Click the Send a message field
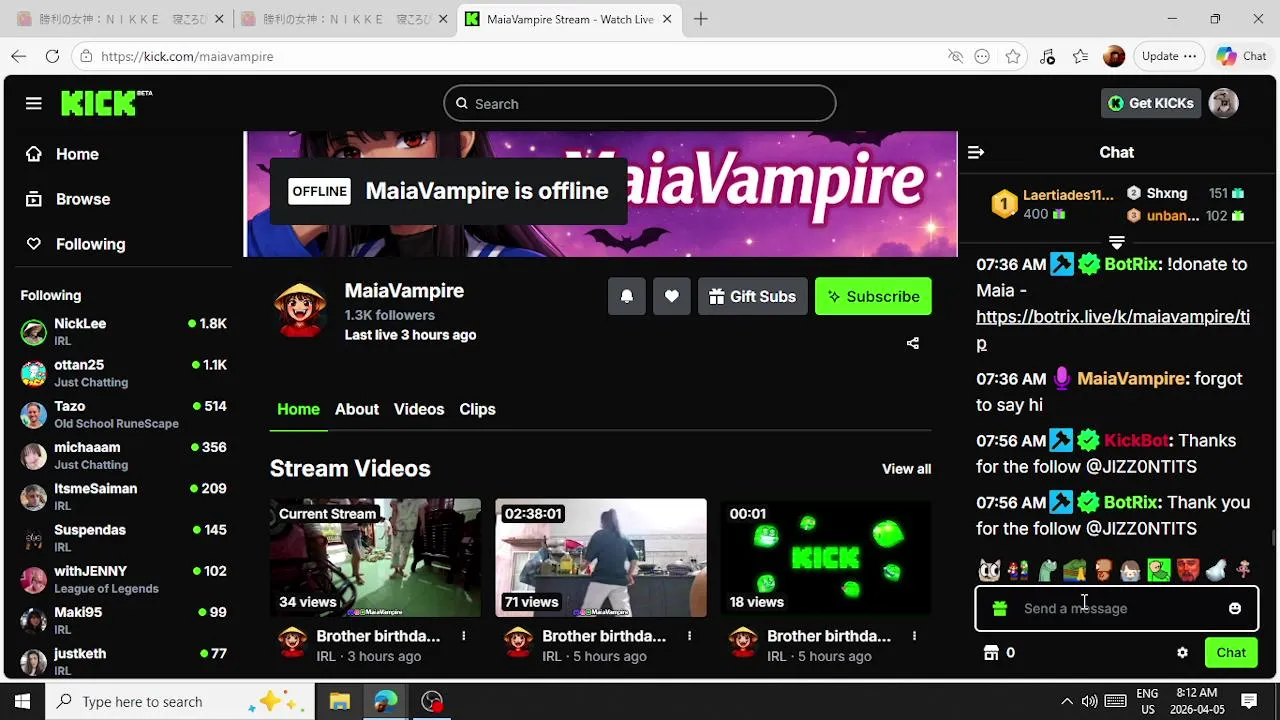 point(1116,608)
